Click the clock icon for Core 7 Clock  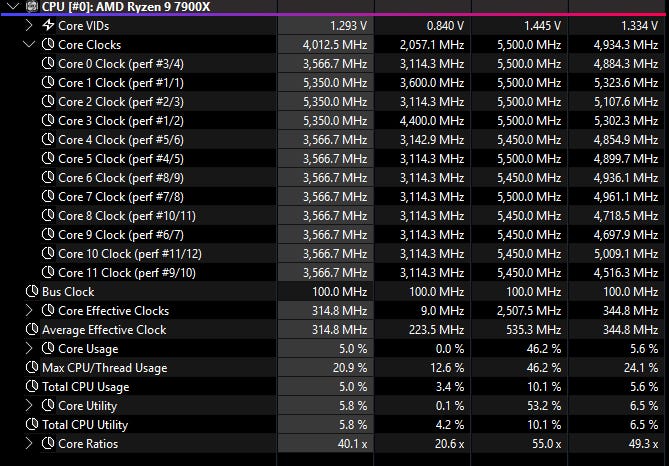click(x=48, y=196)
